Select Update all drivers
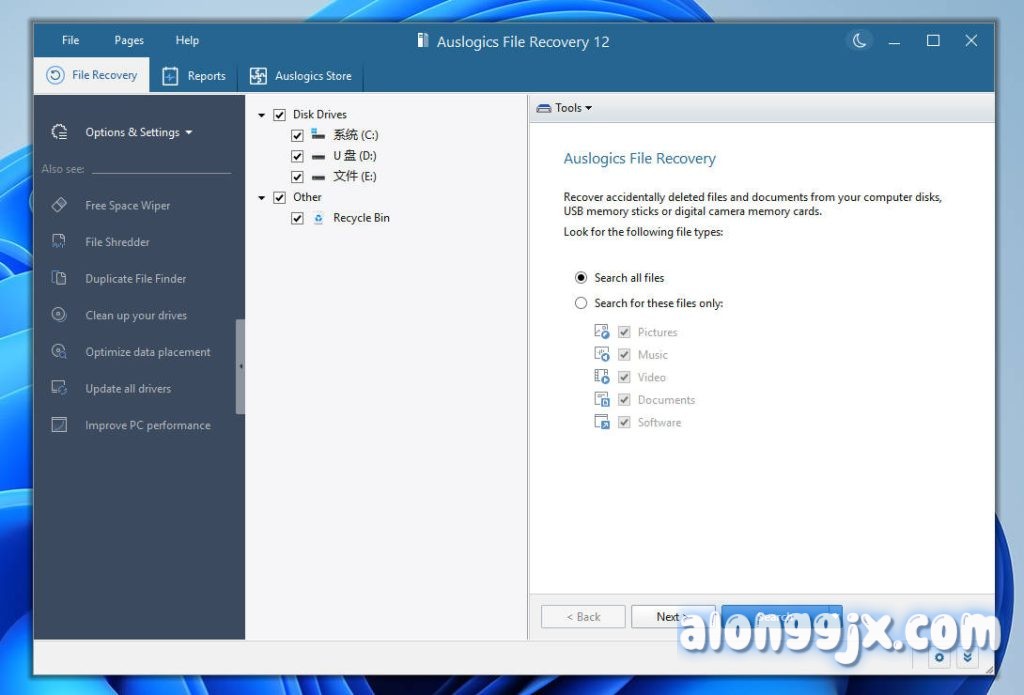The width and height of the screenshot is (1024, 695). pyautogui.click(x=127, y=389)
